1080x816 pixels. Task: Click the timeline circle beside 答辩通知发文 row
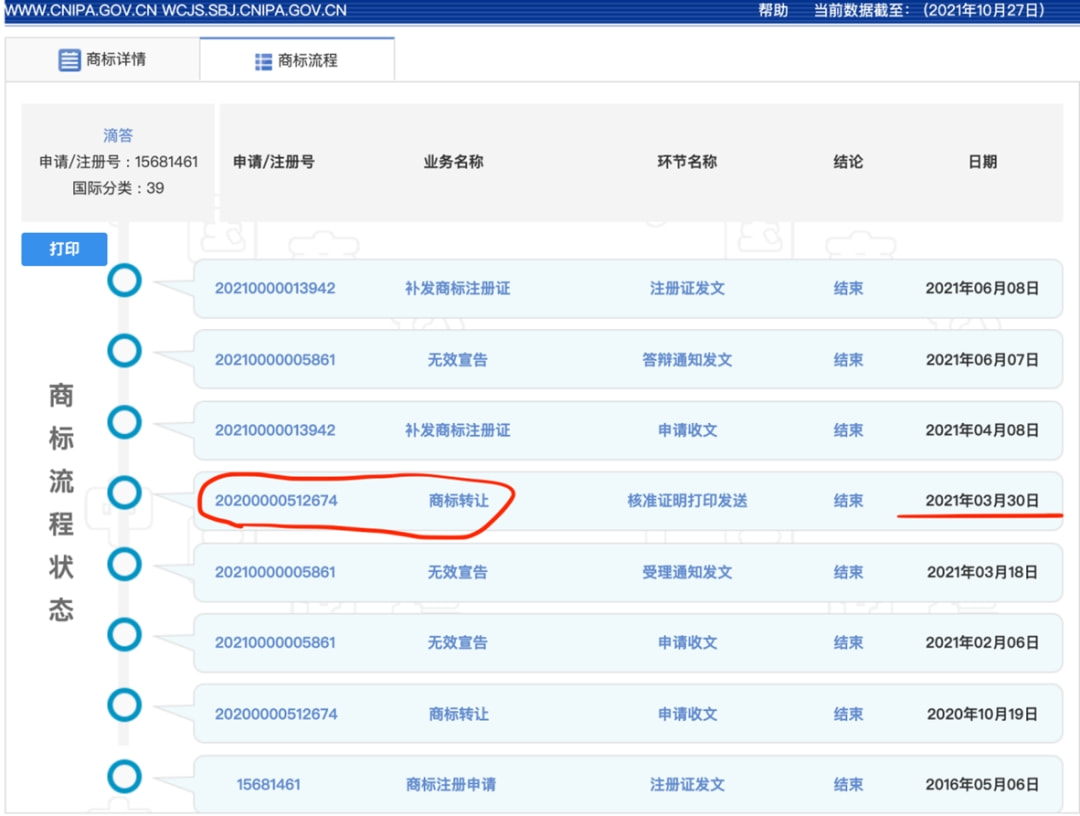(x=124, y=352)
